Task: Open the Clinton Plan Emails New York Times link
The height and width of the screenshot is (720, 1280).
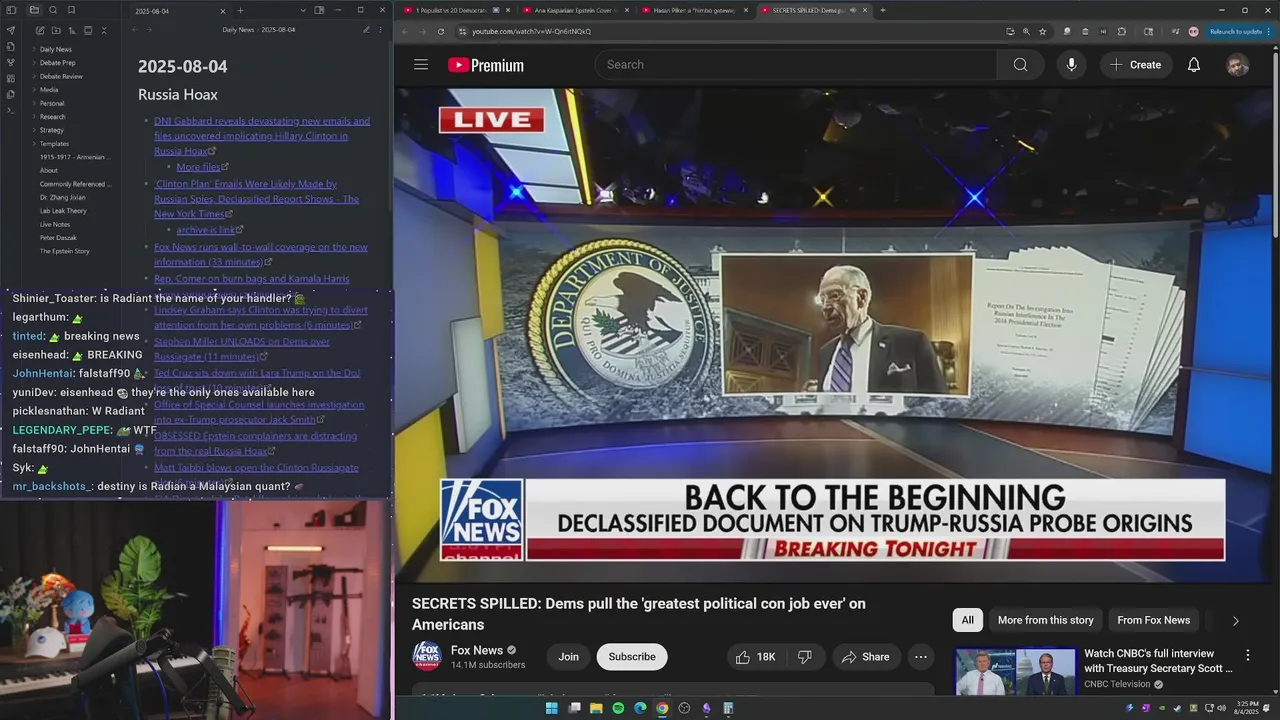Action: tap(256, 199)
